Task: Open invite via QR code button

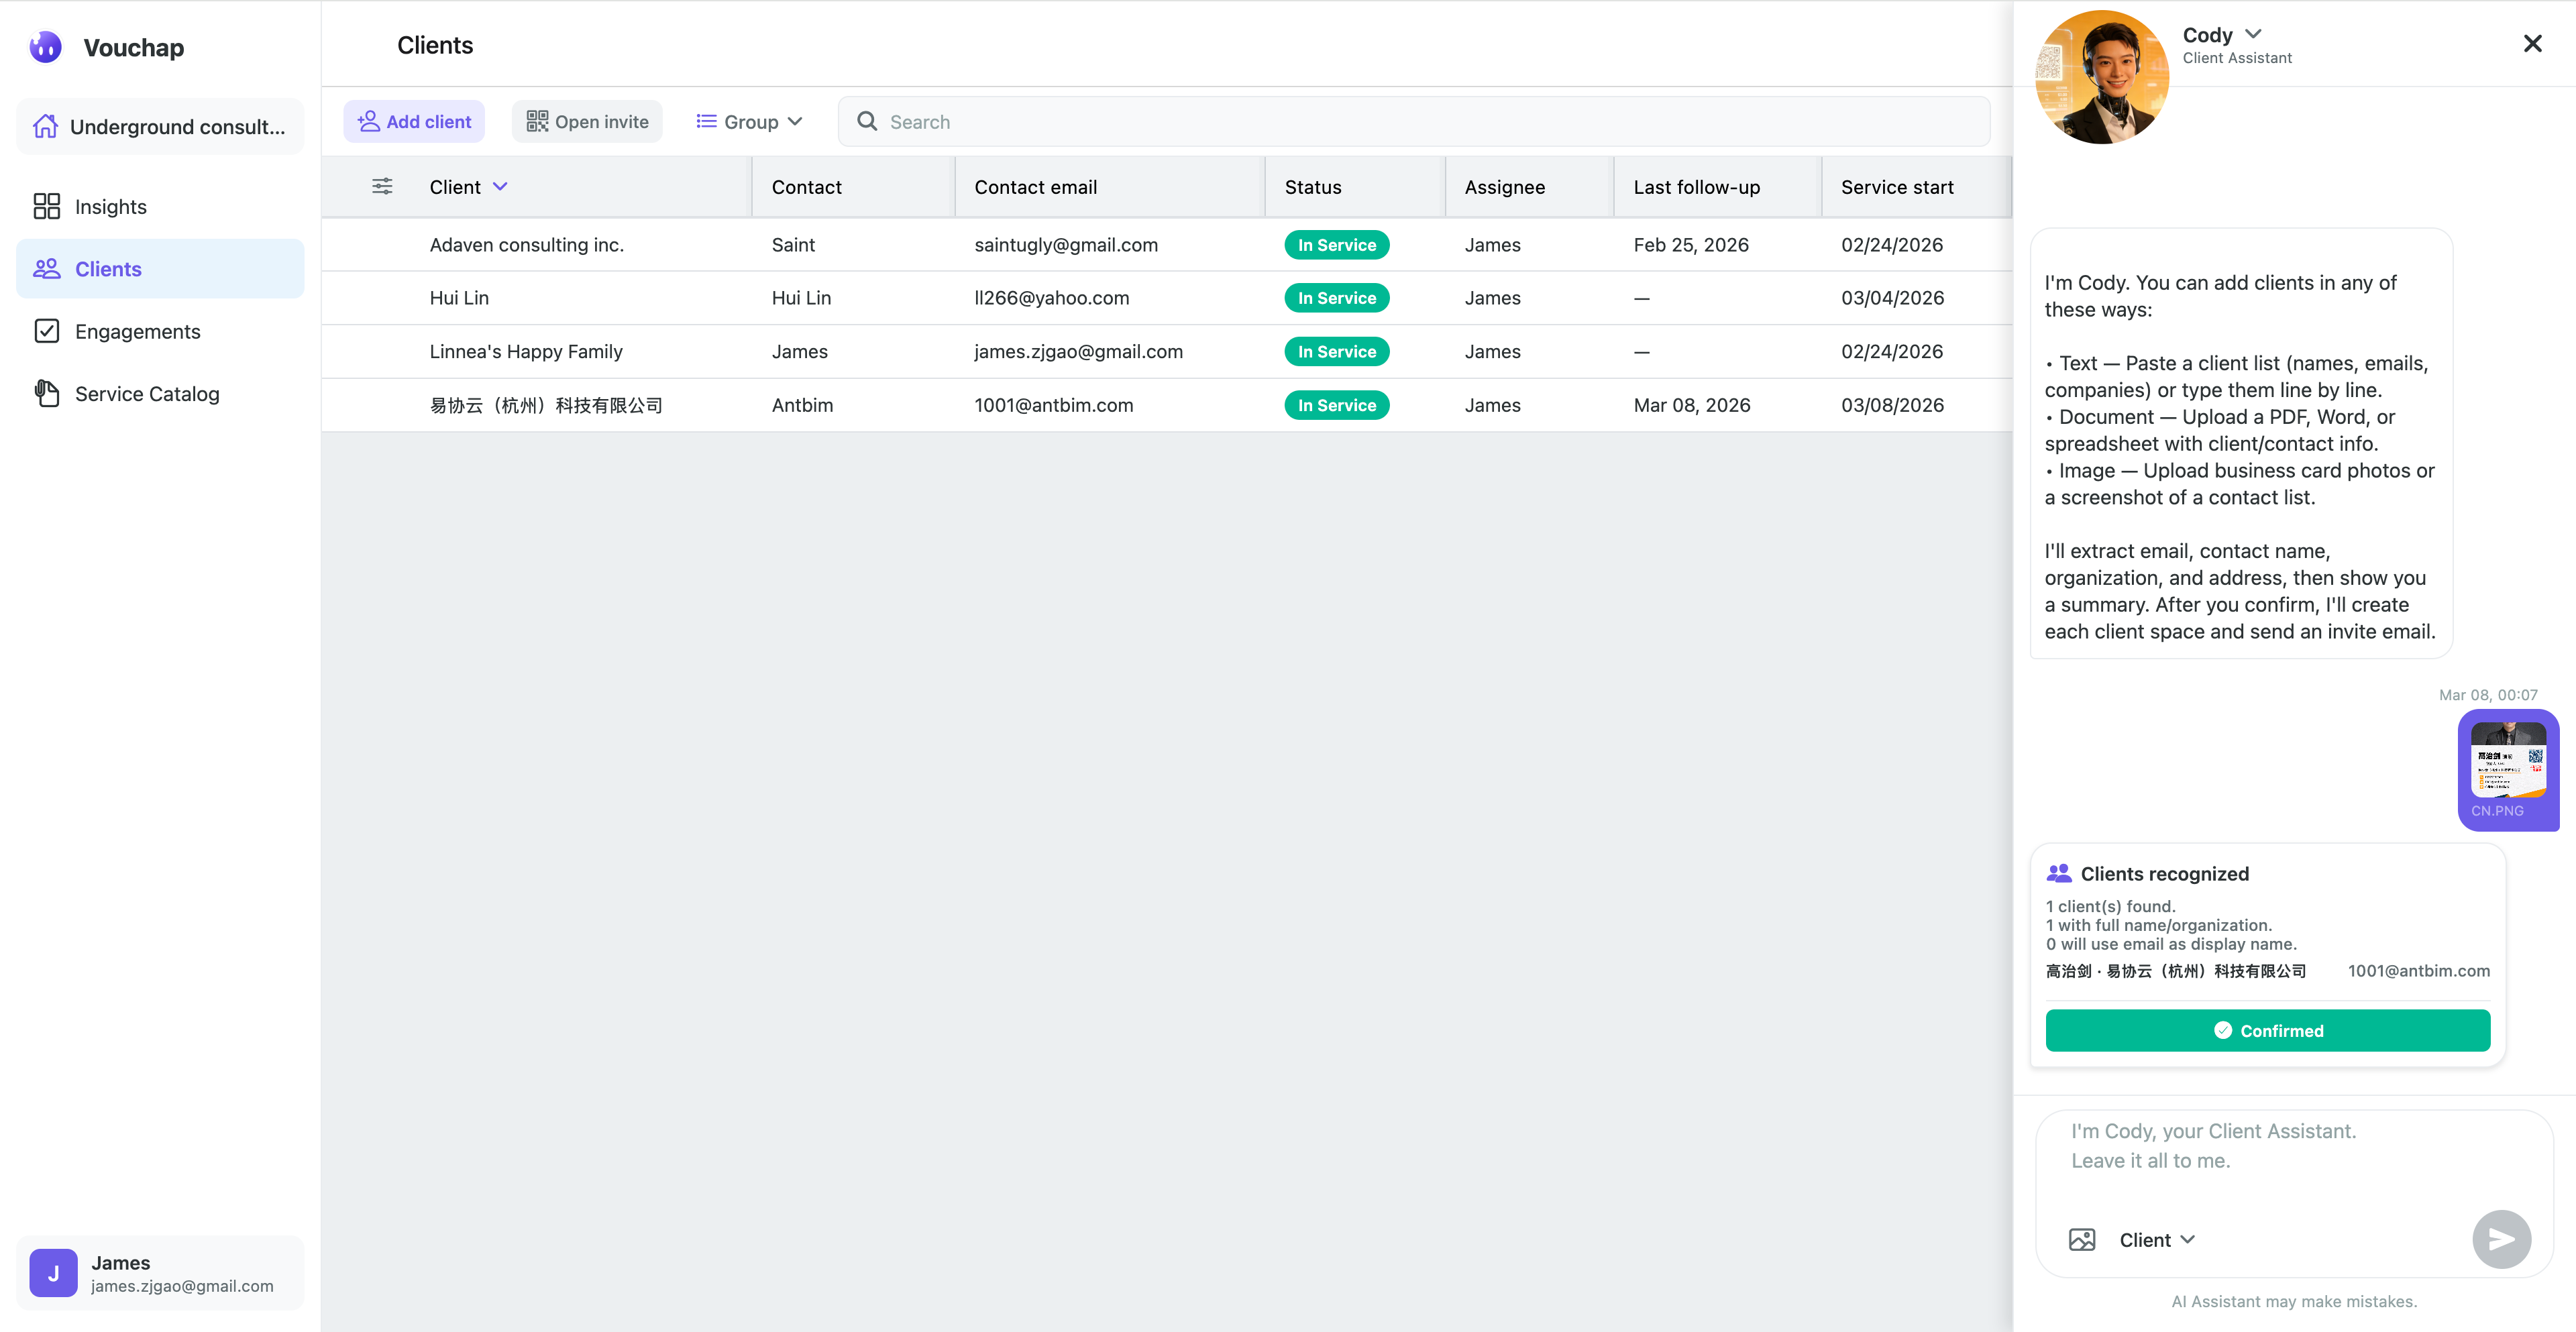Action: [x=586, y=121]
